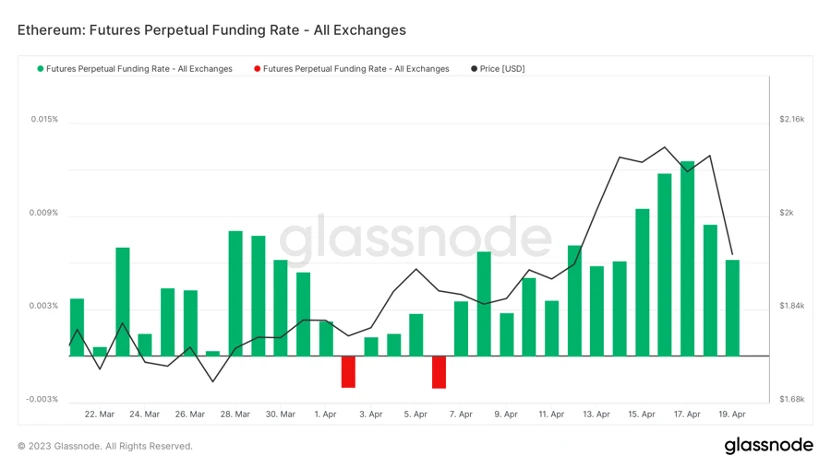Screen dimensions: 832x468
Task: Click the second red negative bar near 6. Apr
Action: 439,372
